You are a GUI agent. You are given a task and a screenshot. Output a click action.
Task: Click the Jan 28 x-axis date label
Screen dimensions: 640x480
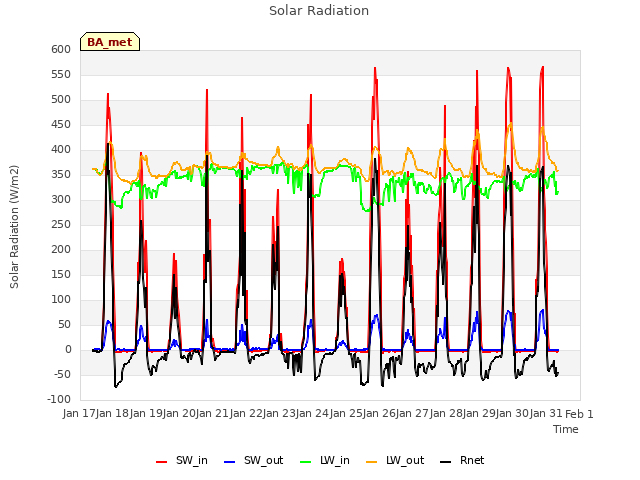point(446,413)
